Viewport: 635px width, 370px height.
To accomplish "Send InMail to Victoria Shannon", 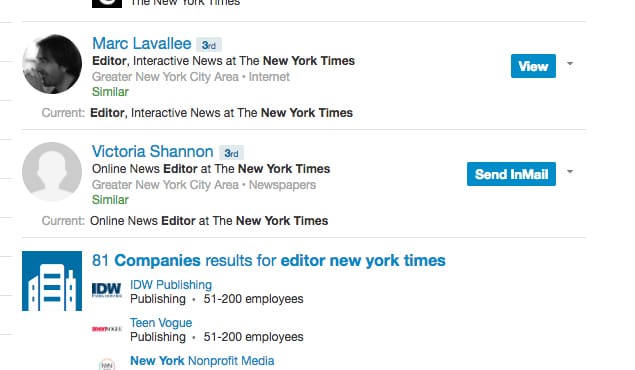I will [511, 174].
